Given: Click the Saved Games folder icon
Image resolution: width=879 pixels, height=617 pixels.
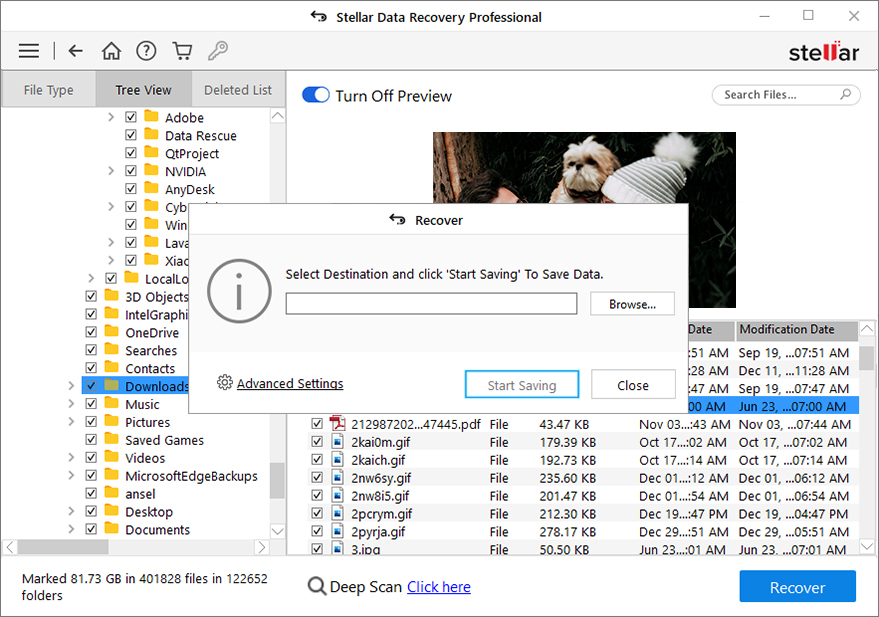Looking at the screenshot, I should click(112, 439).
